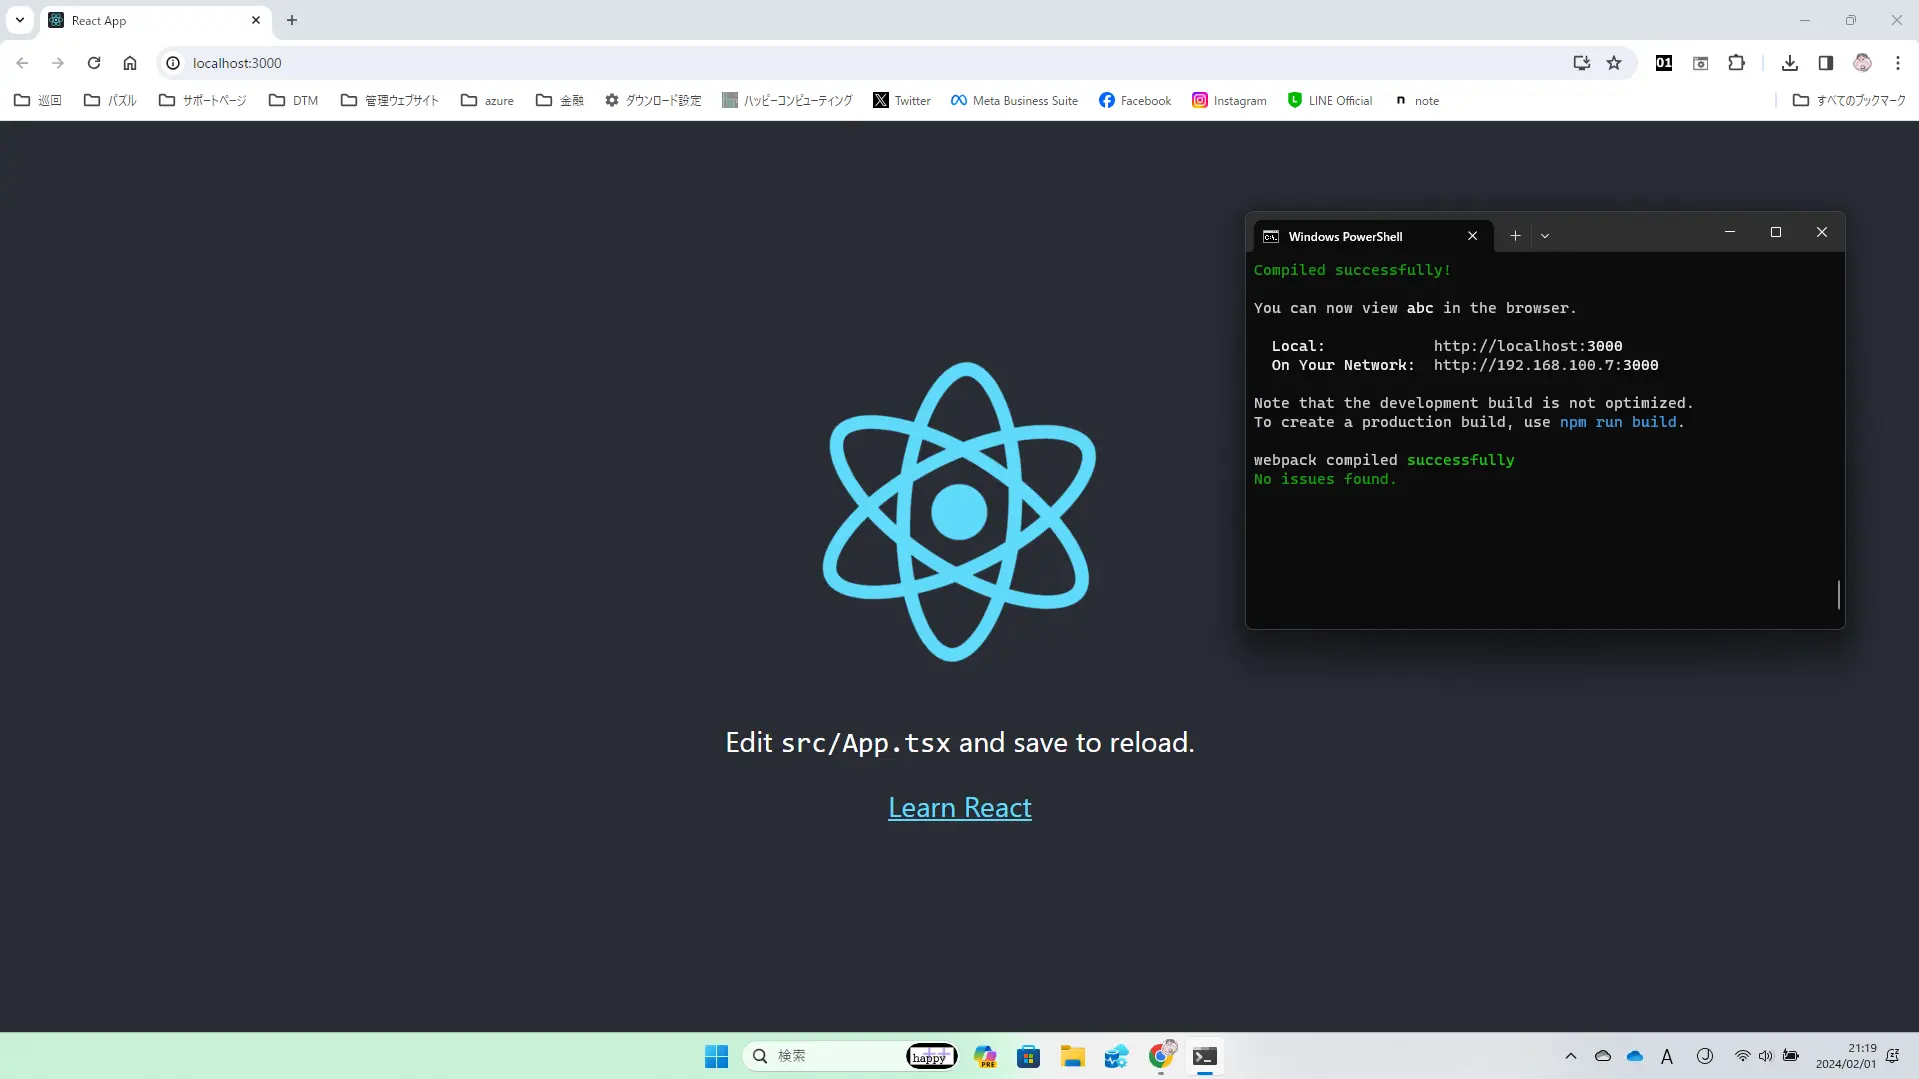
Task: Show hidden system tray icons
Action: click(1570, 1056)
